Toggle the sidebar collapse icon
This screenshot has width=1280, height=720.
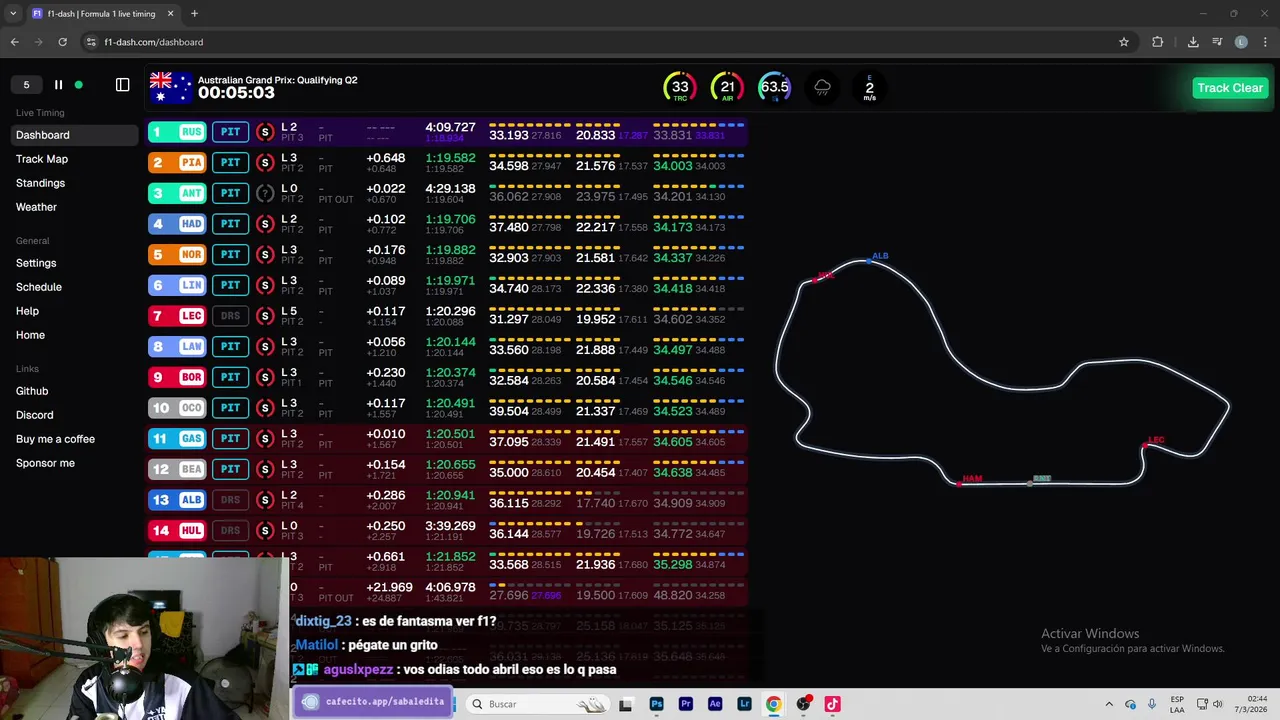123,85
